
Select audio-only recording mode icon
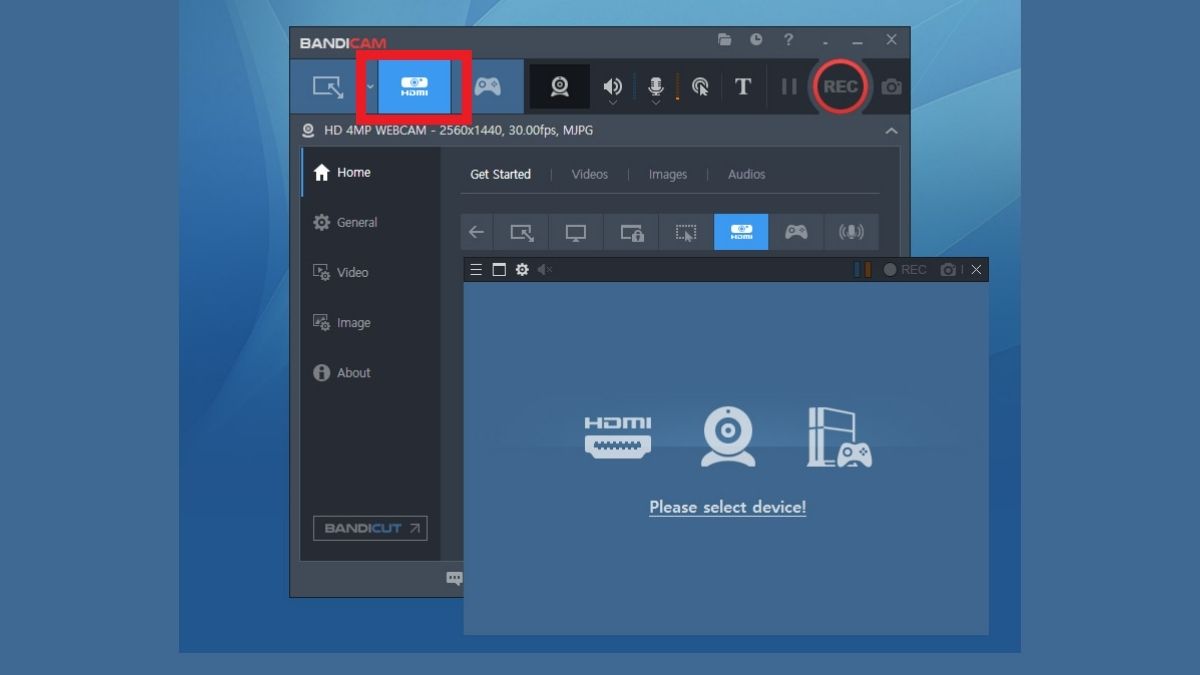(851, 232)
